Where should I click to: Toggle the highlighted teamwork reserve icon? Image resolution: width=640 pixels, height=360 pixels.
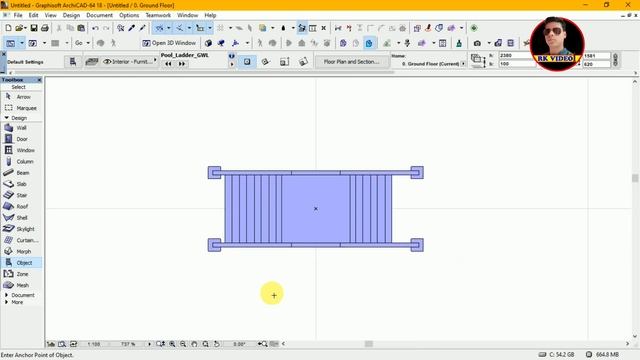(369, 43)
